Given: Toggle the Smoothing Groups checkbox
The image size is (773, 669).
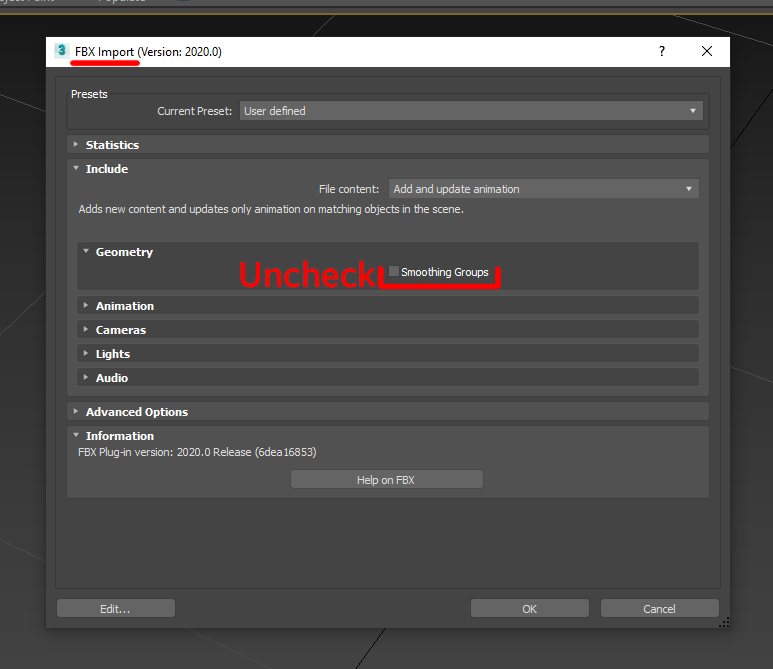Looking at the screenshot, I should (x=394, y=271).
